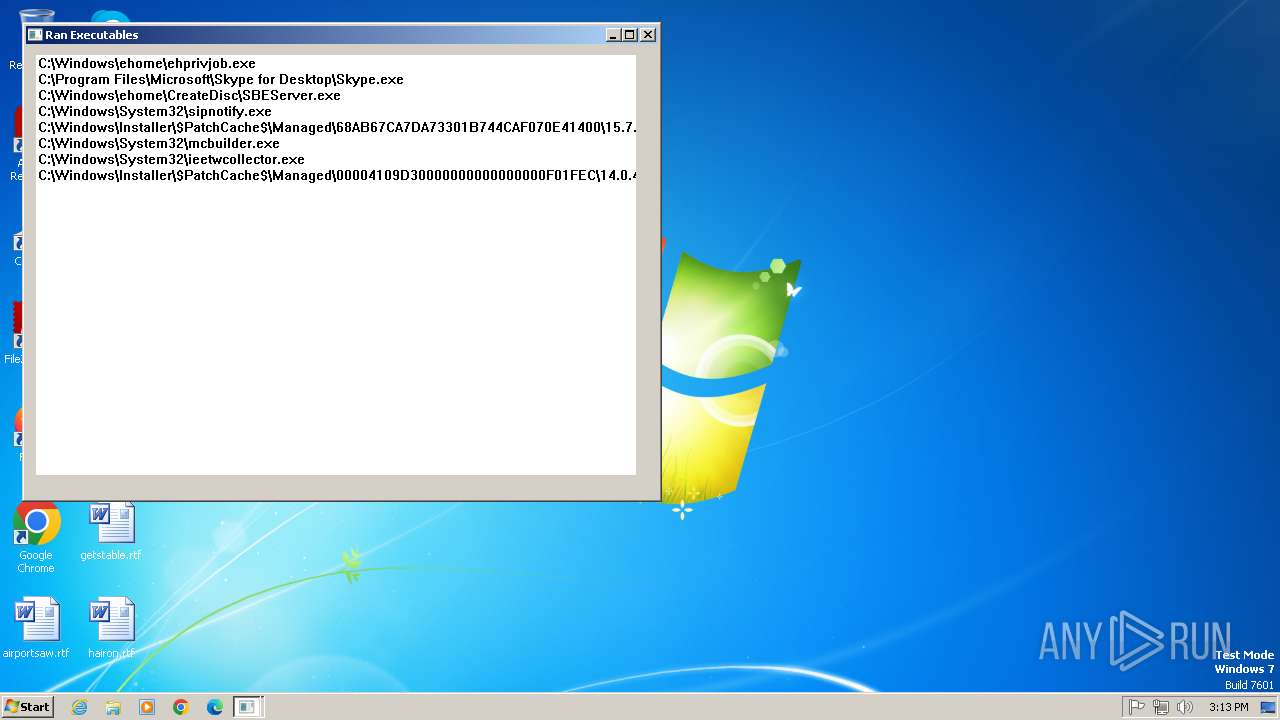The image size is (1280, 720).
Task: Open the Action Center flag icon
Action: click(1136, 707)
